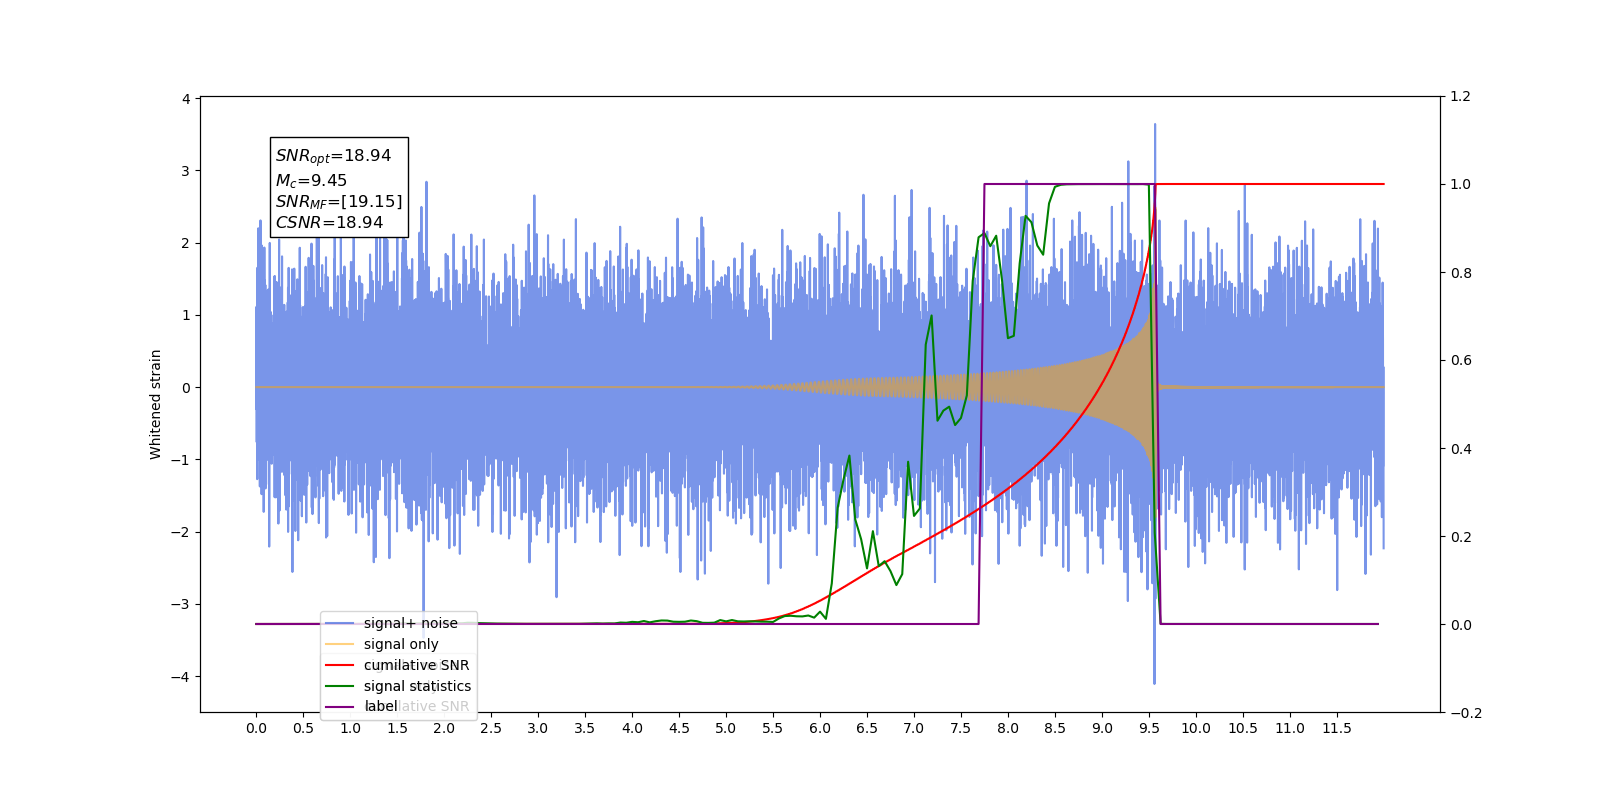Click the blue line swatch for signal+ noise

coord(340,623)
